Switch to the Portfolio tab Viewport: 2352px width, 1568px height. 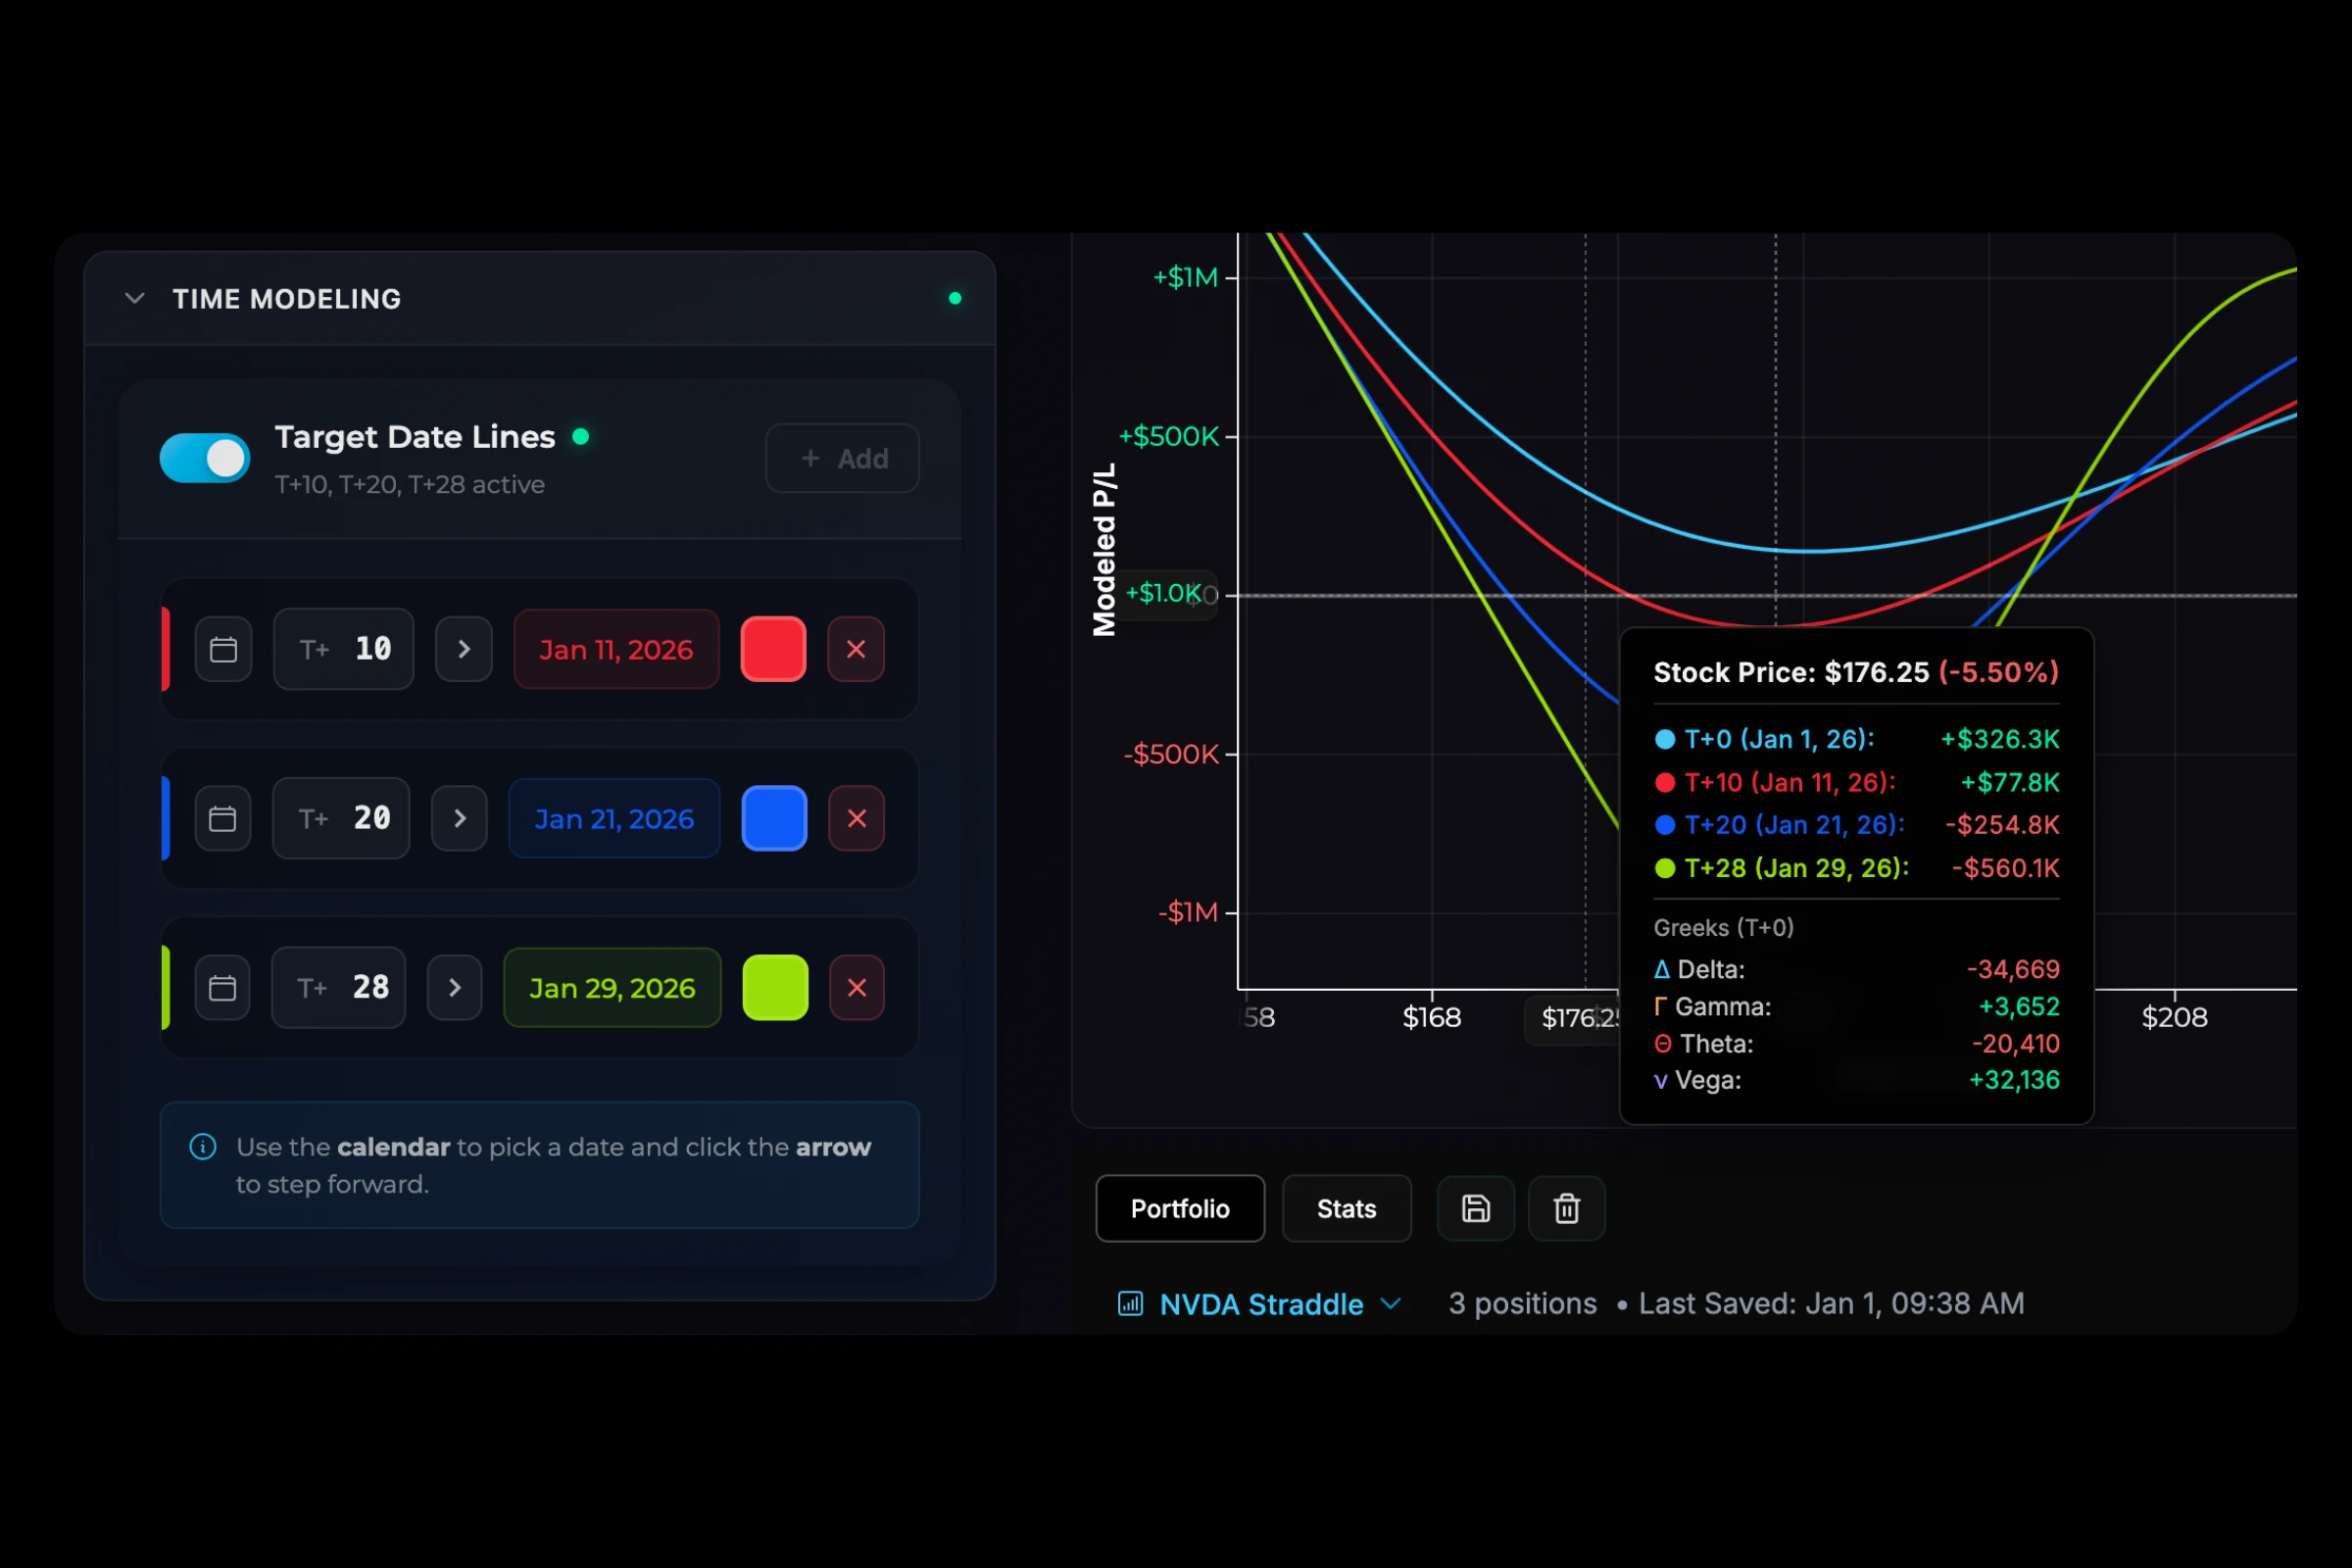click(x=1180, y=1208)
